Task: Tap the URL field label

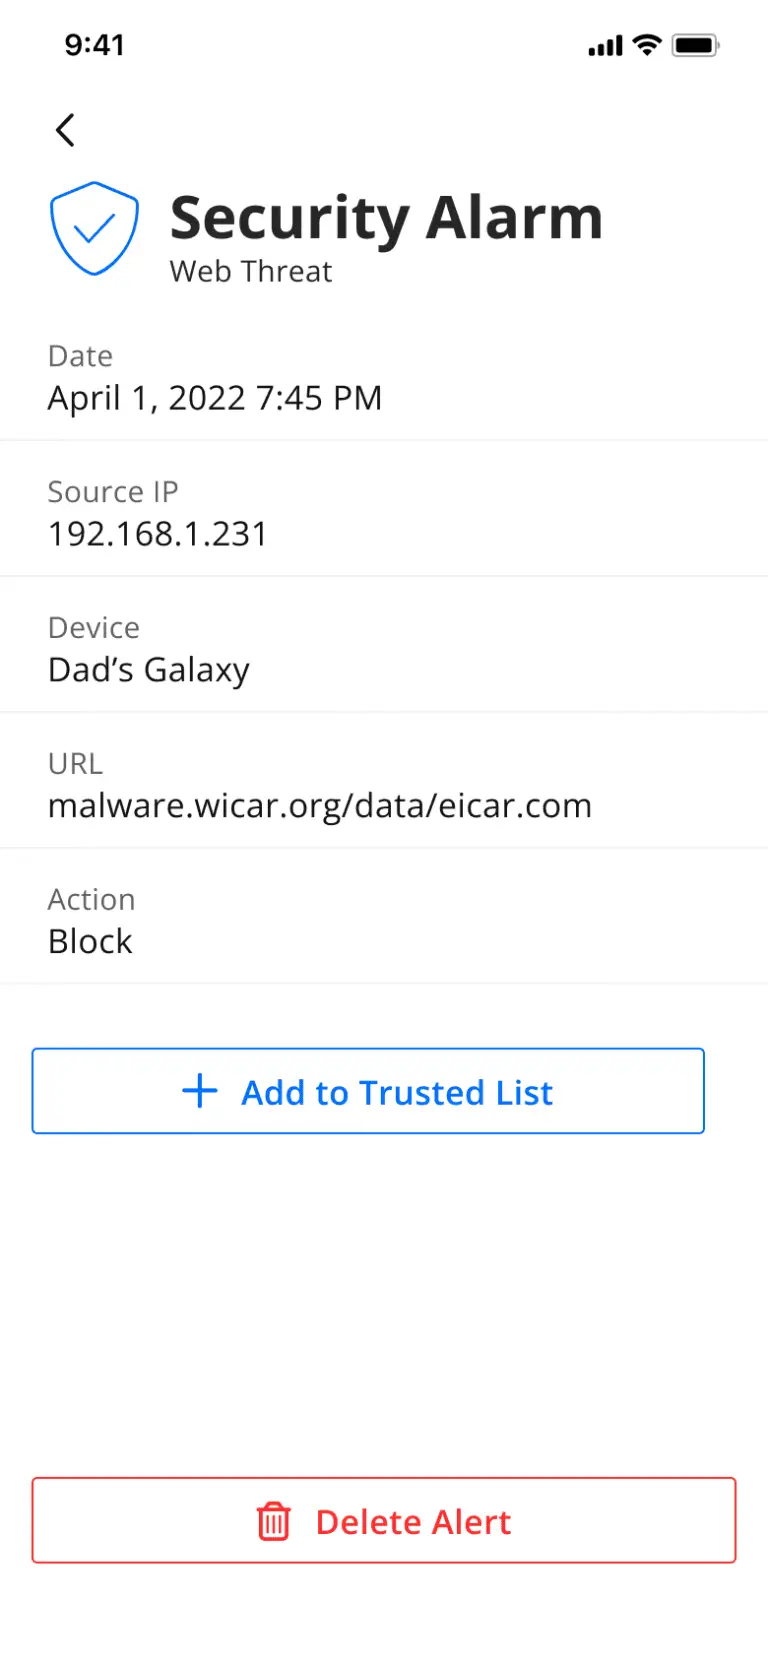Action: tap(75, 764)
